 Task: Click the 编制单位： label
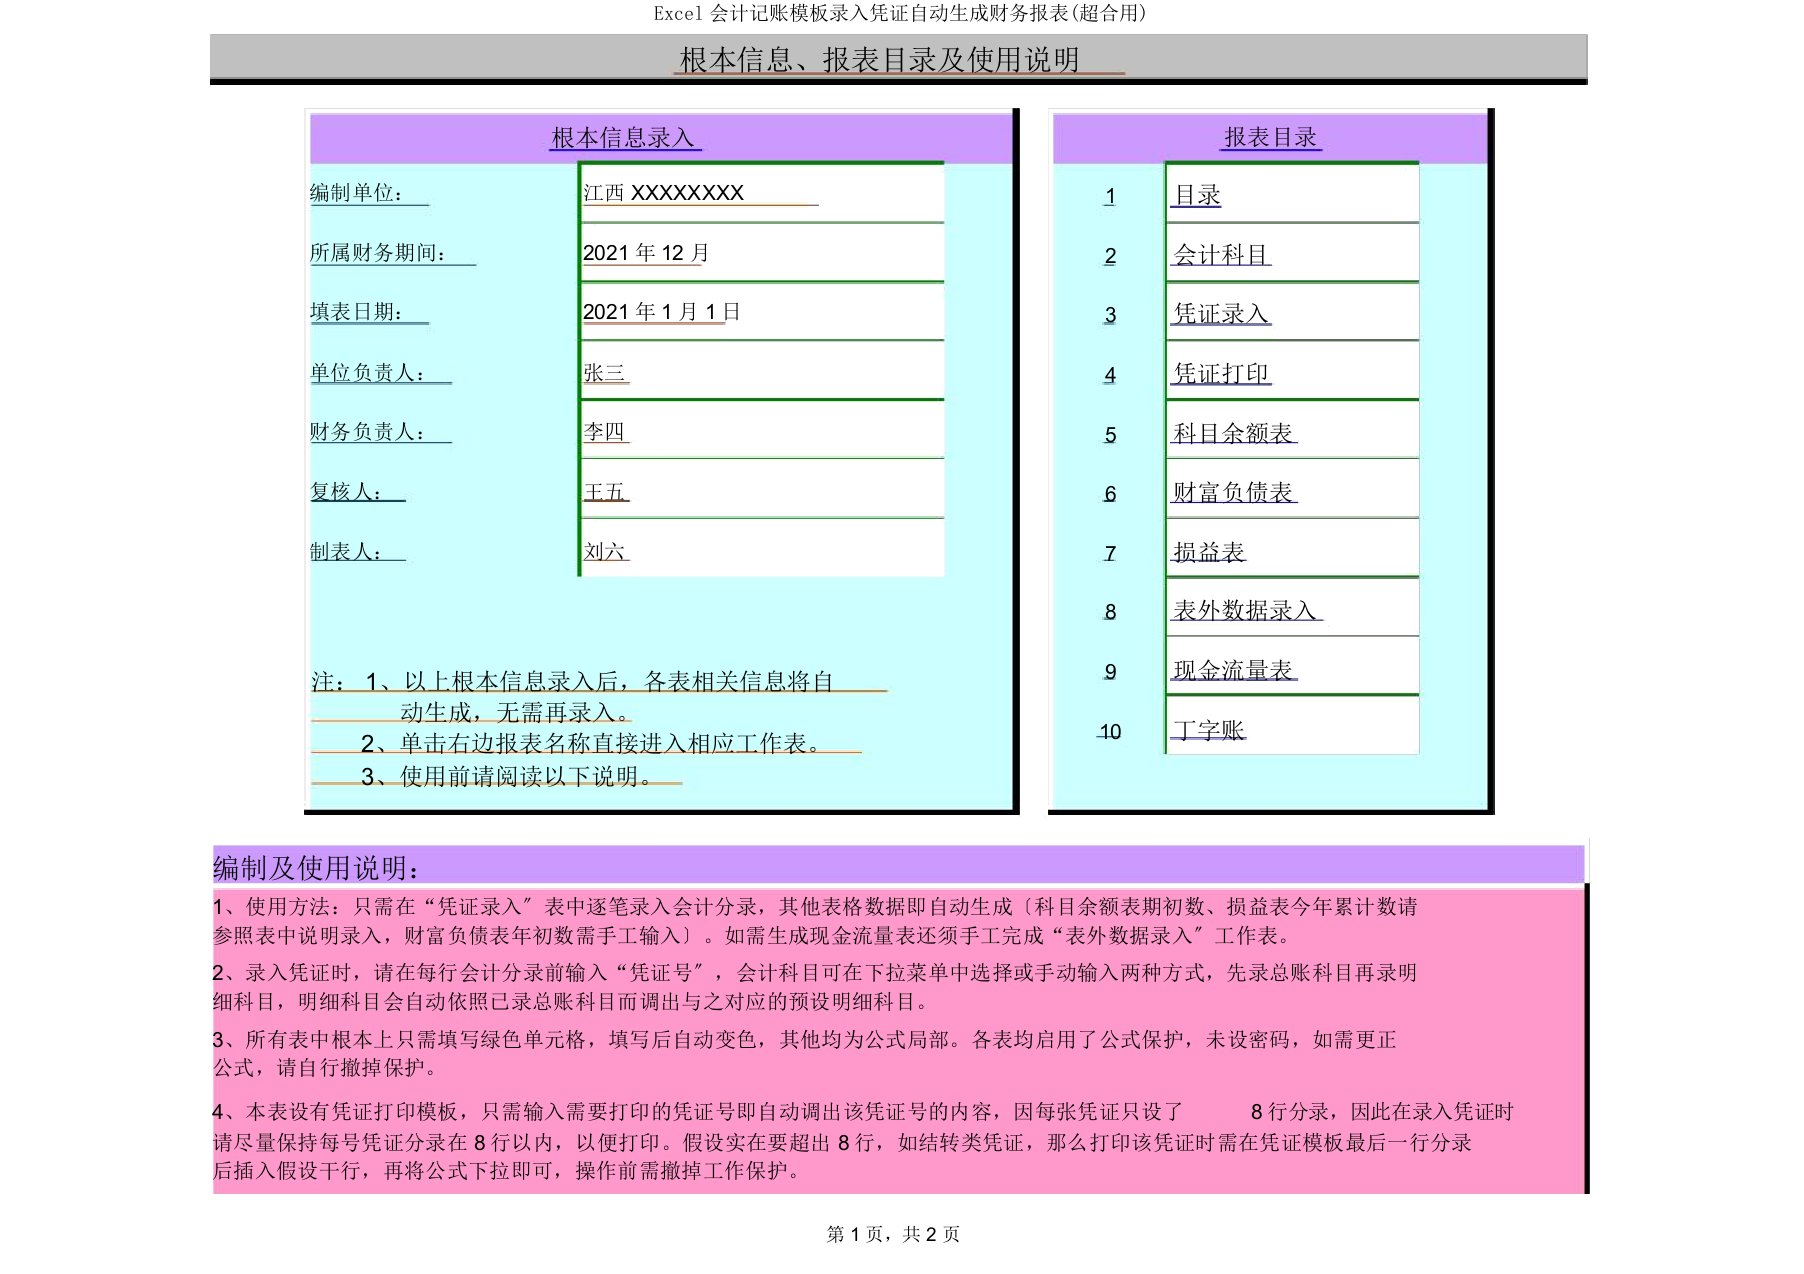click(357, 193)
